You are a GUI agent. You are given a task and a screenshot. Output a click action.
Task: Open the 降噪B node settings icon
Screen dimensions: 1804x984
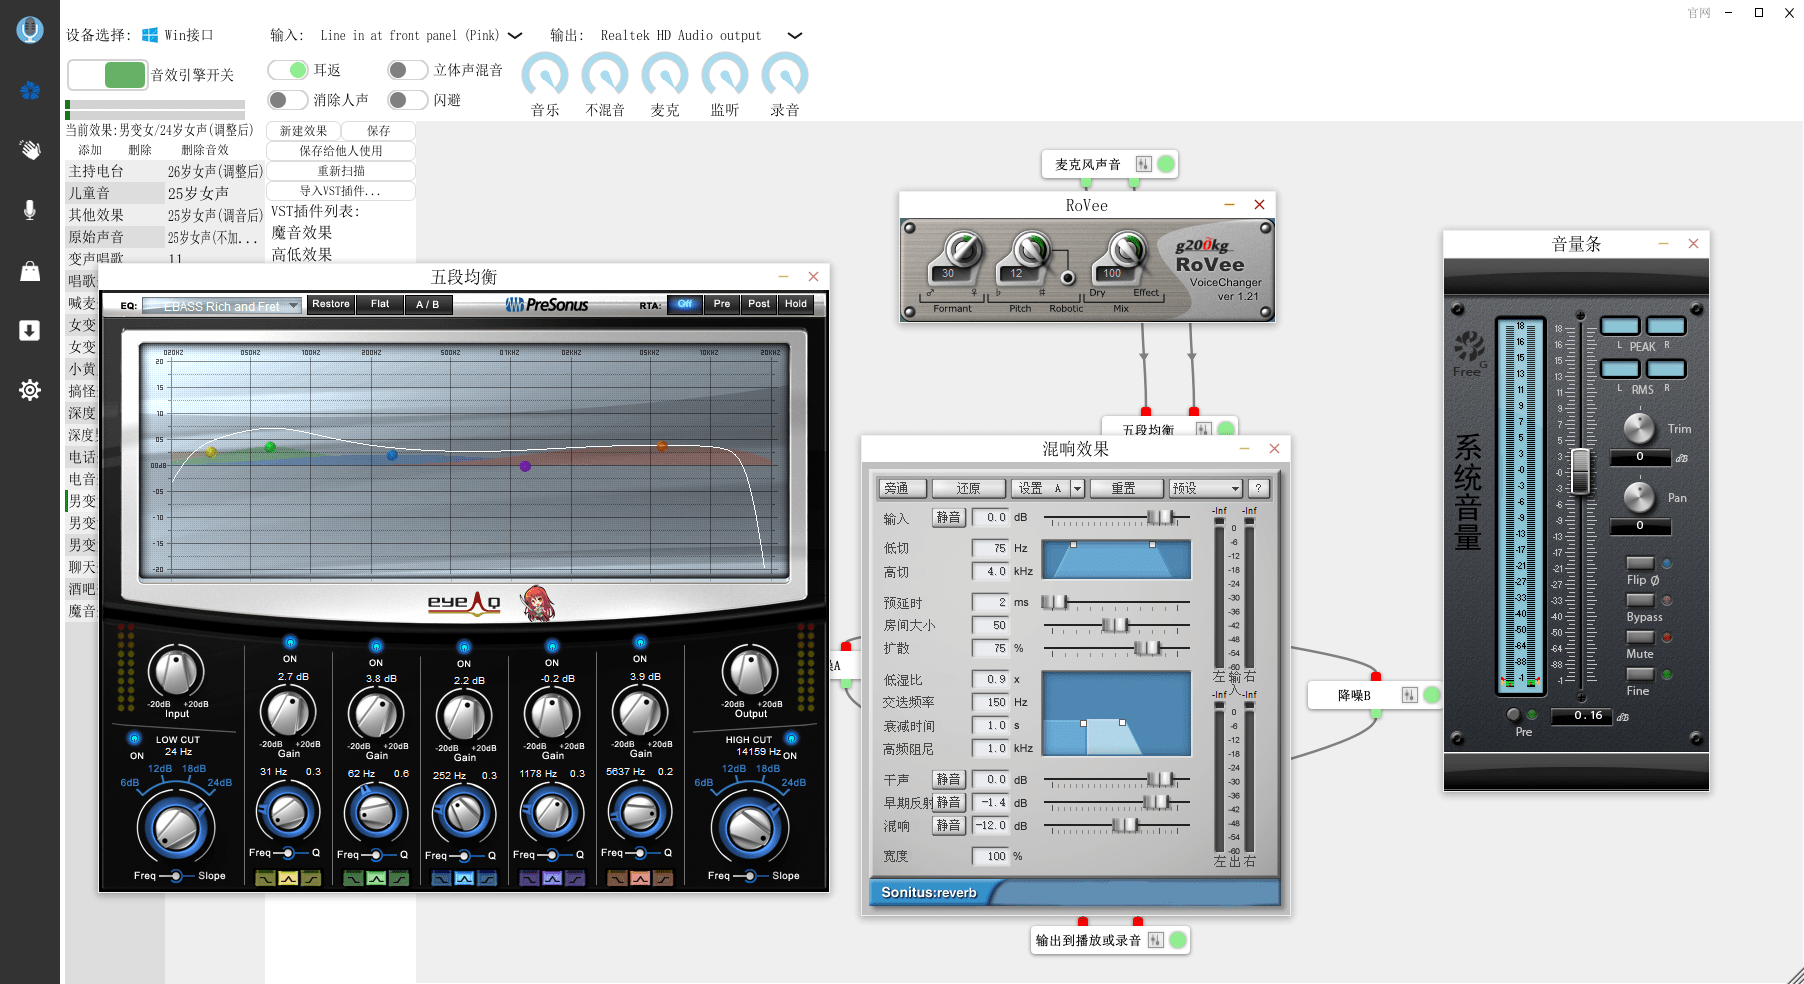pos(1410,695)
